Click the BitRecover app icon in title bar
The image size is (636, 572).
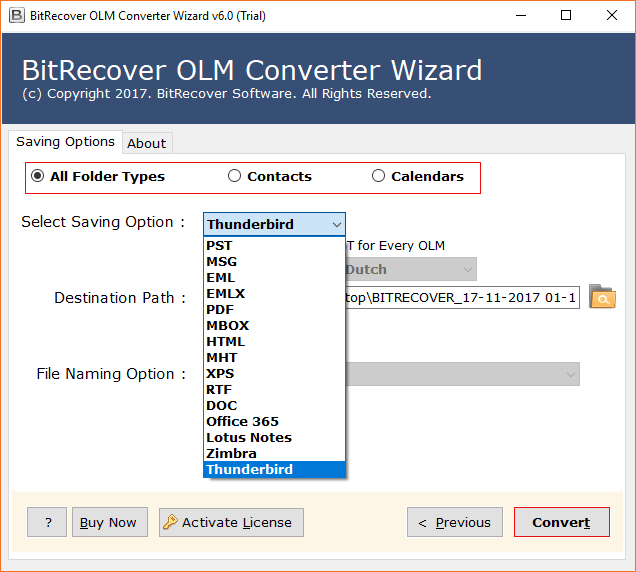click(14, 15)
